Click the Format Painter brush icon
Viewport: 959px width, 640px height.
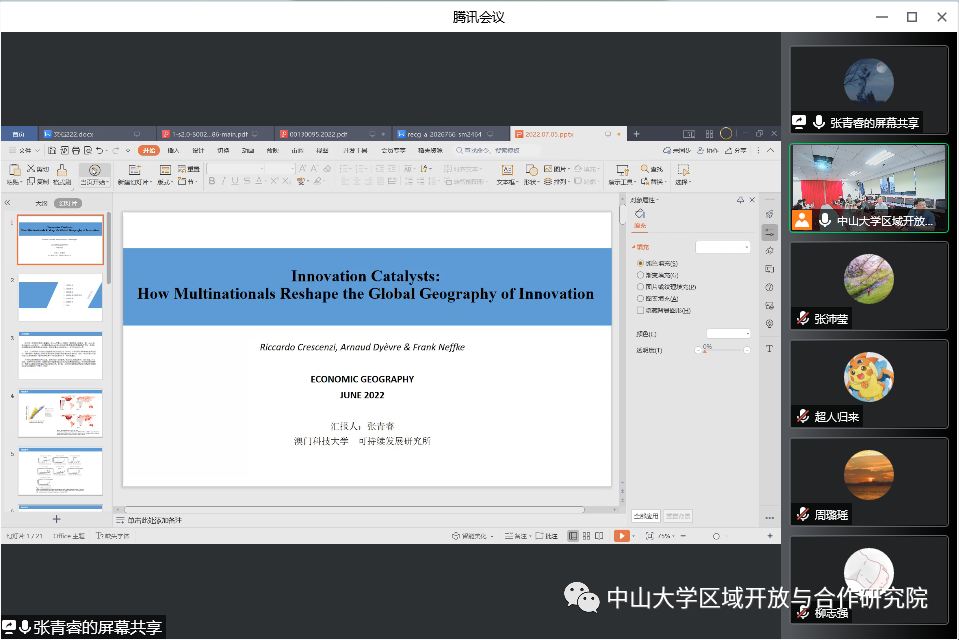point(62,170)
